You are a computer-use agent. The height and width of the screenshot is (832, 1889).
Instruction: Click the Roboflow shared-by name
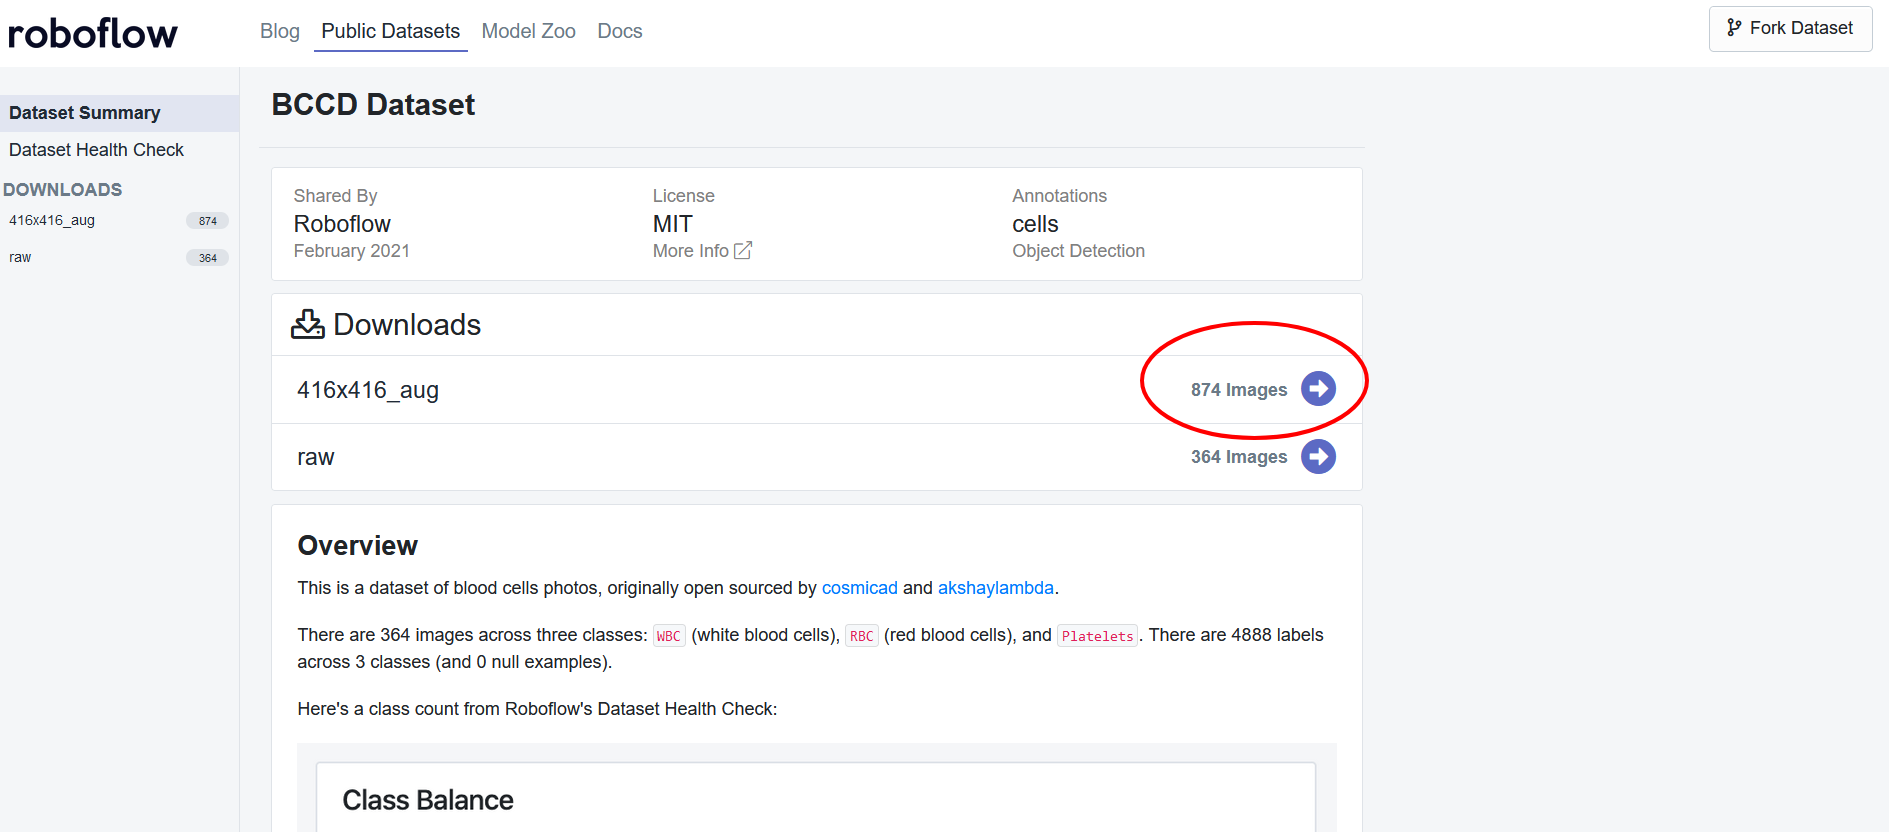tap(342, 224)
